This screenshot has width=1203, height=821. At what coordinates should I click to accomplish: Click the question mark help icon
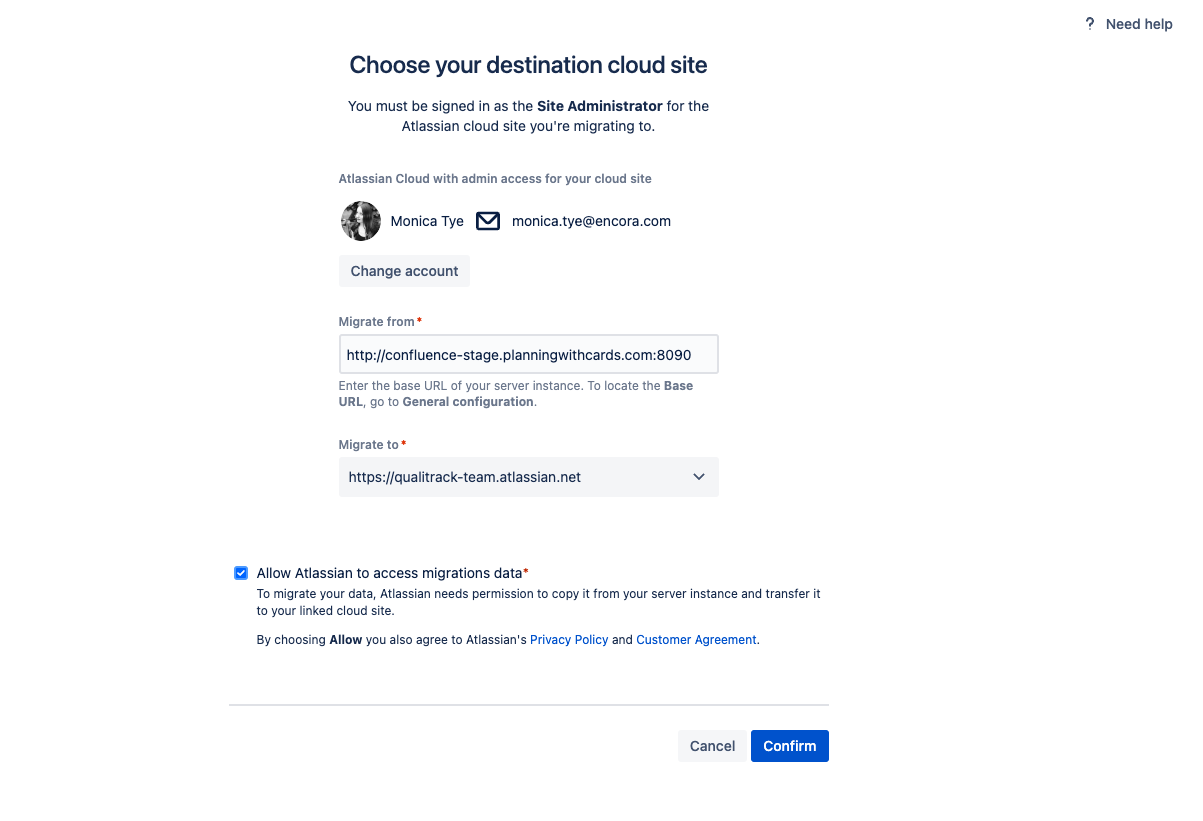pyautogui.click(x=1090, y=24)
